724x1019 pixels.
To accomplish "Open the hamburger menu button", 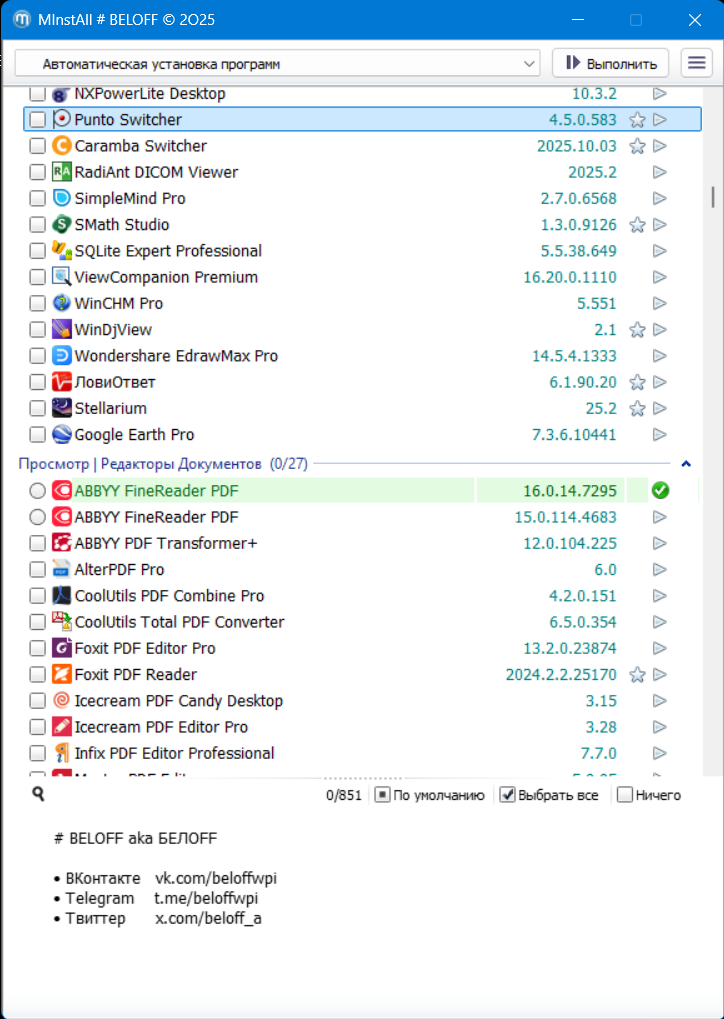I will [x=697, y=63].
